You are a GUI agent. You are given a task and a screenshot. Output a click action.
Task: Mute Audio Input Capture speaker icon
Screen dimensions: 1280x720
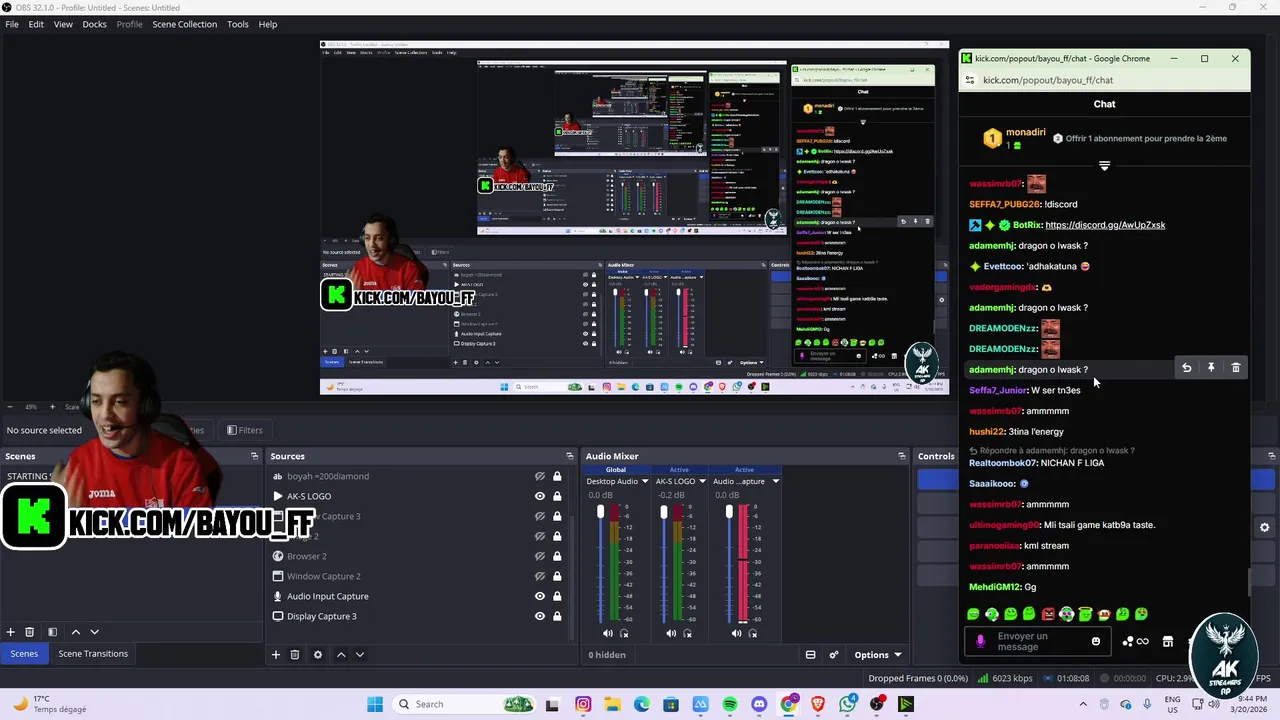pos(736,633)
